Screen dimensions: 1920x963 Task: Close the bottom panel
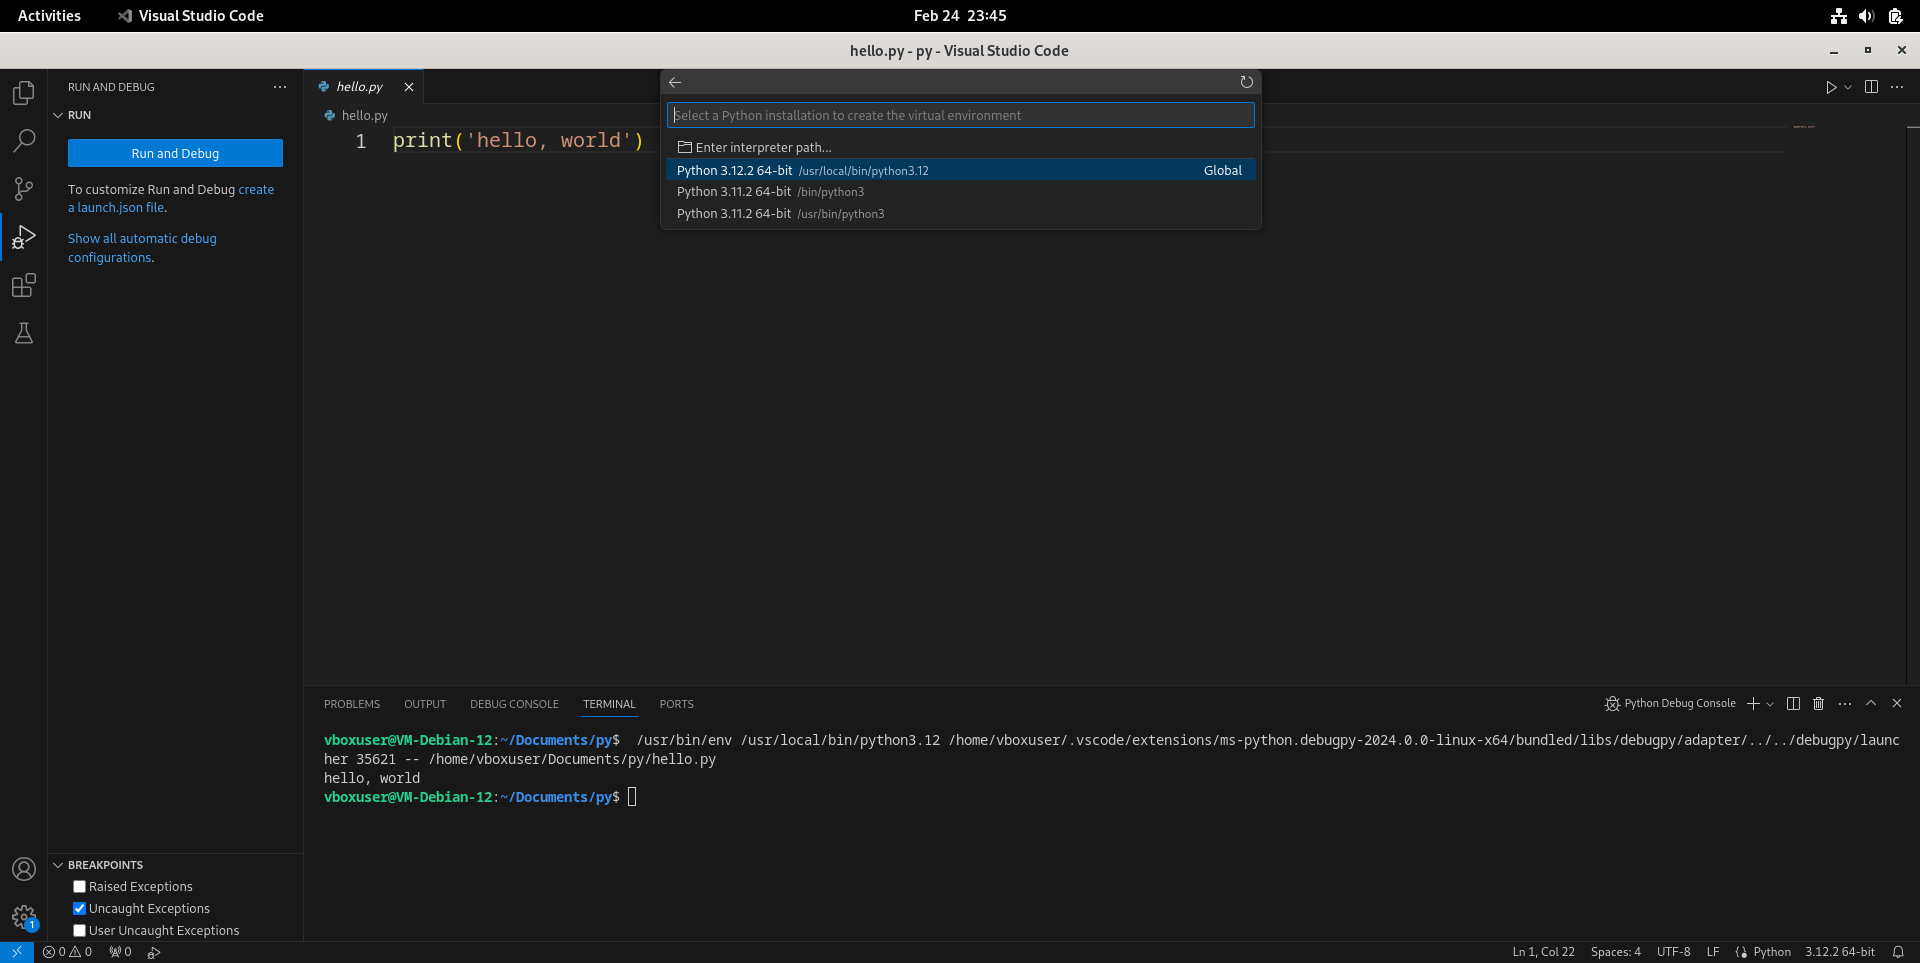1897,704
